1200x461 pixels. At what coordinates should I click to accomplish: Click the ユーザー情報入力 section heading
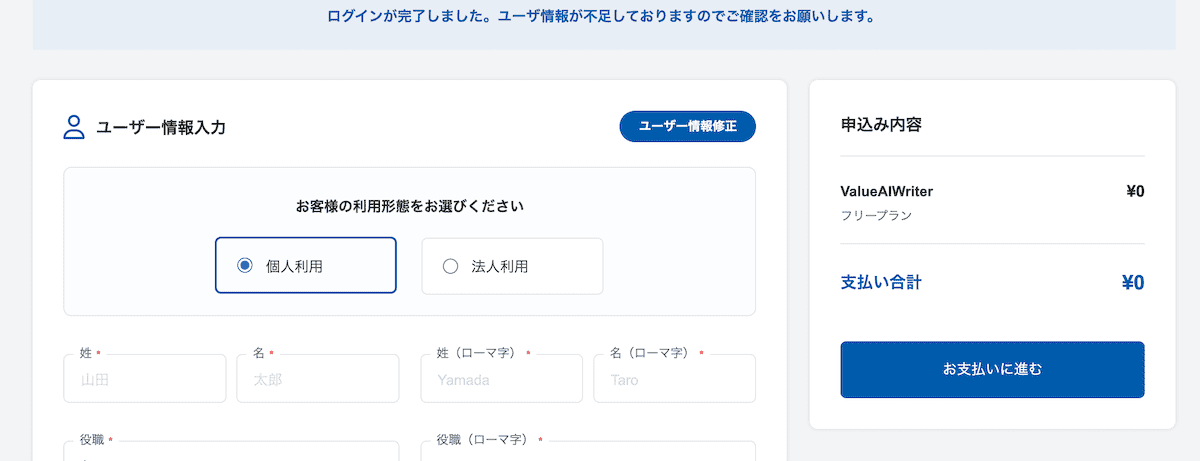point(161,127)
